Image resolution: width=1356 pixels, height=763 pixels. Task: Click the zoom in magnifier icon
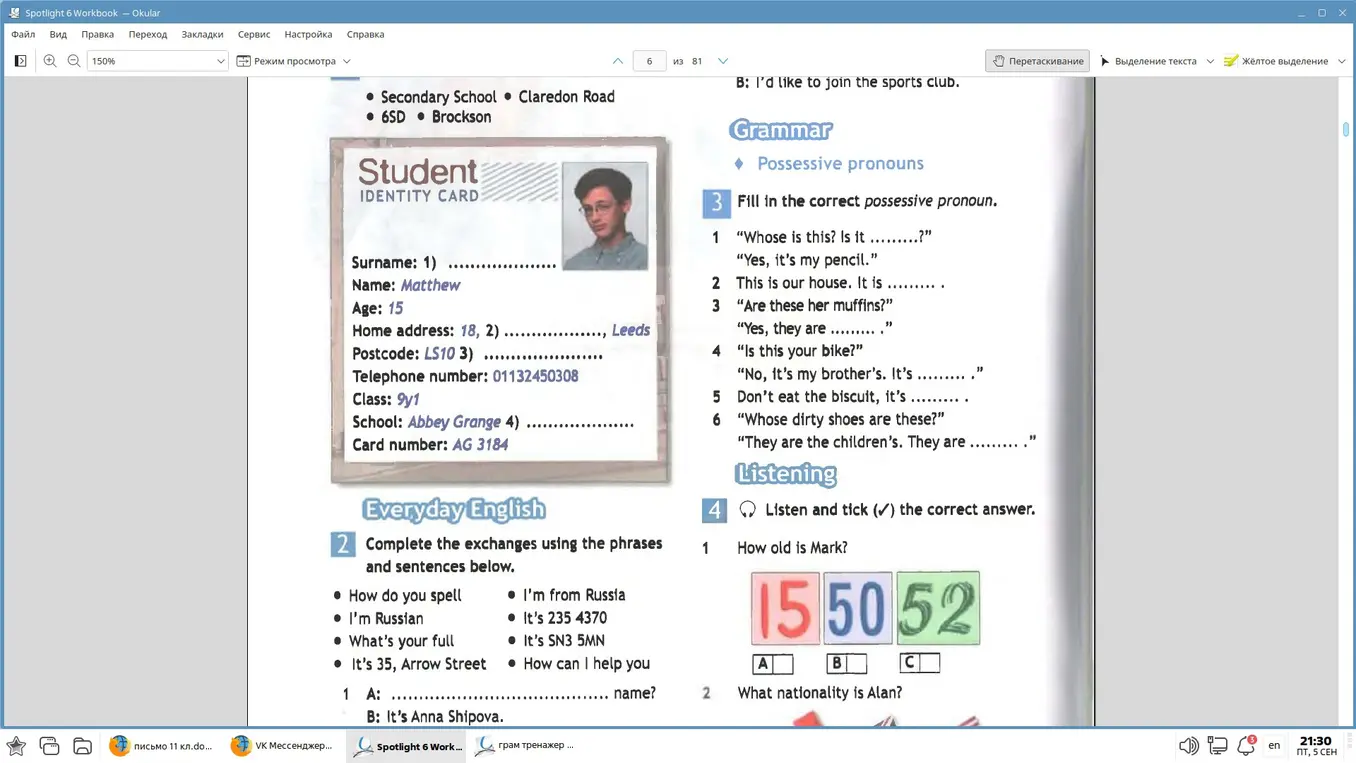(x=50, y=61)
